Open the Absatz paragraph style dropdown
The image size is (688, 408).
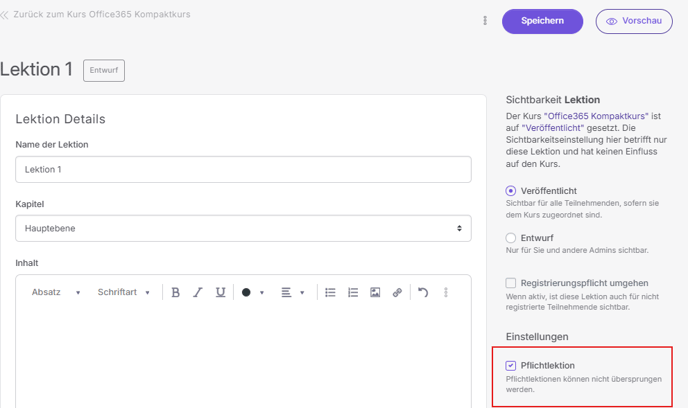[56, 292]
